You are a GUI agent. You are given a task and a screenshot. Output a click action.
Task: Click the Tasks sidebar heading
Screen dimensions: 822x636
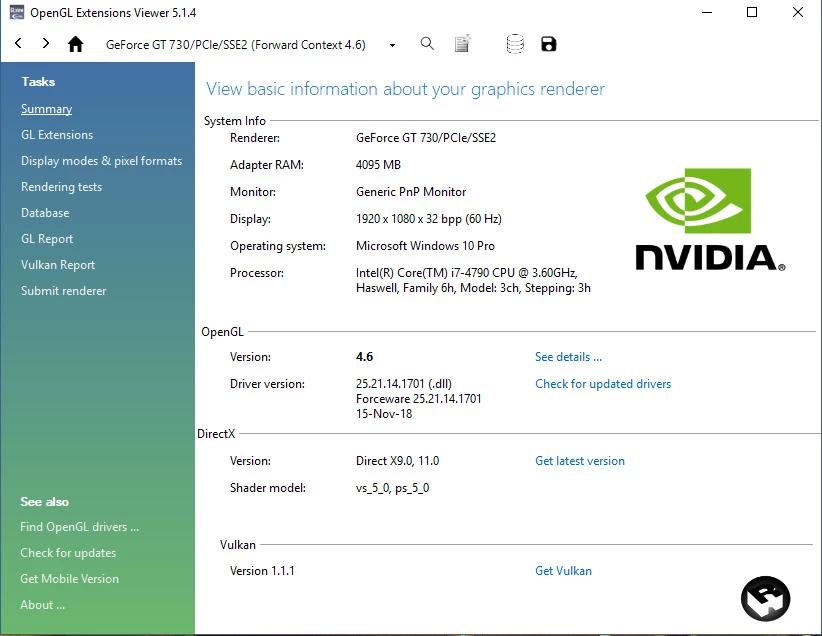point(38,82)
